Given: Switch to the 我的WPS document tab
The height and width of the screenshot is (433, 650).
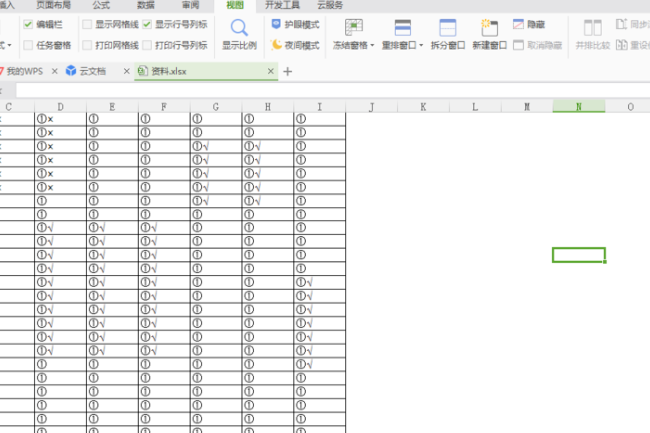Looking at the screenshot, I should [x=24, y=71].
